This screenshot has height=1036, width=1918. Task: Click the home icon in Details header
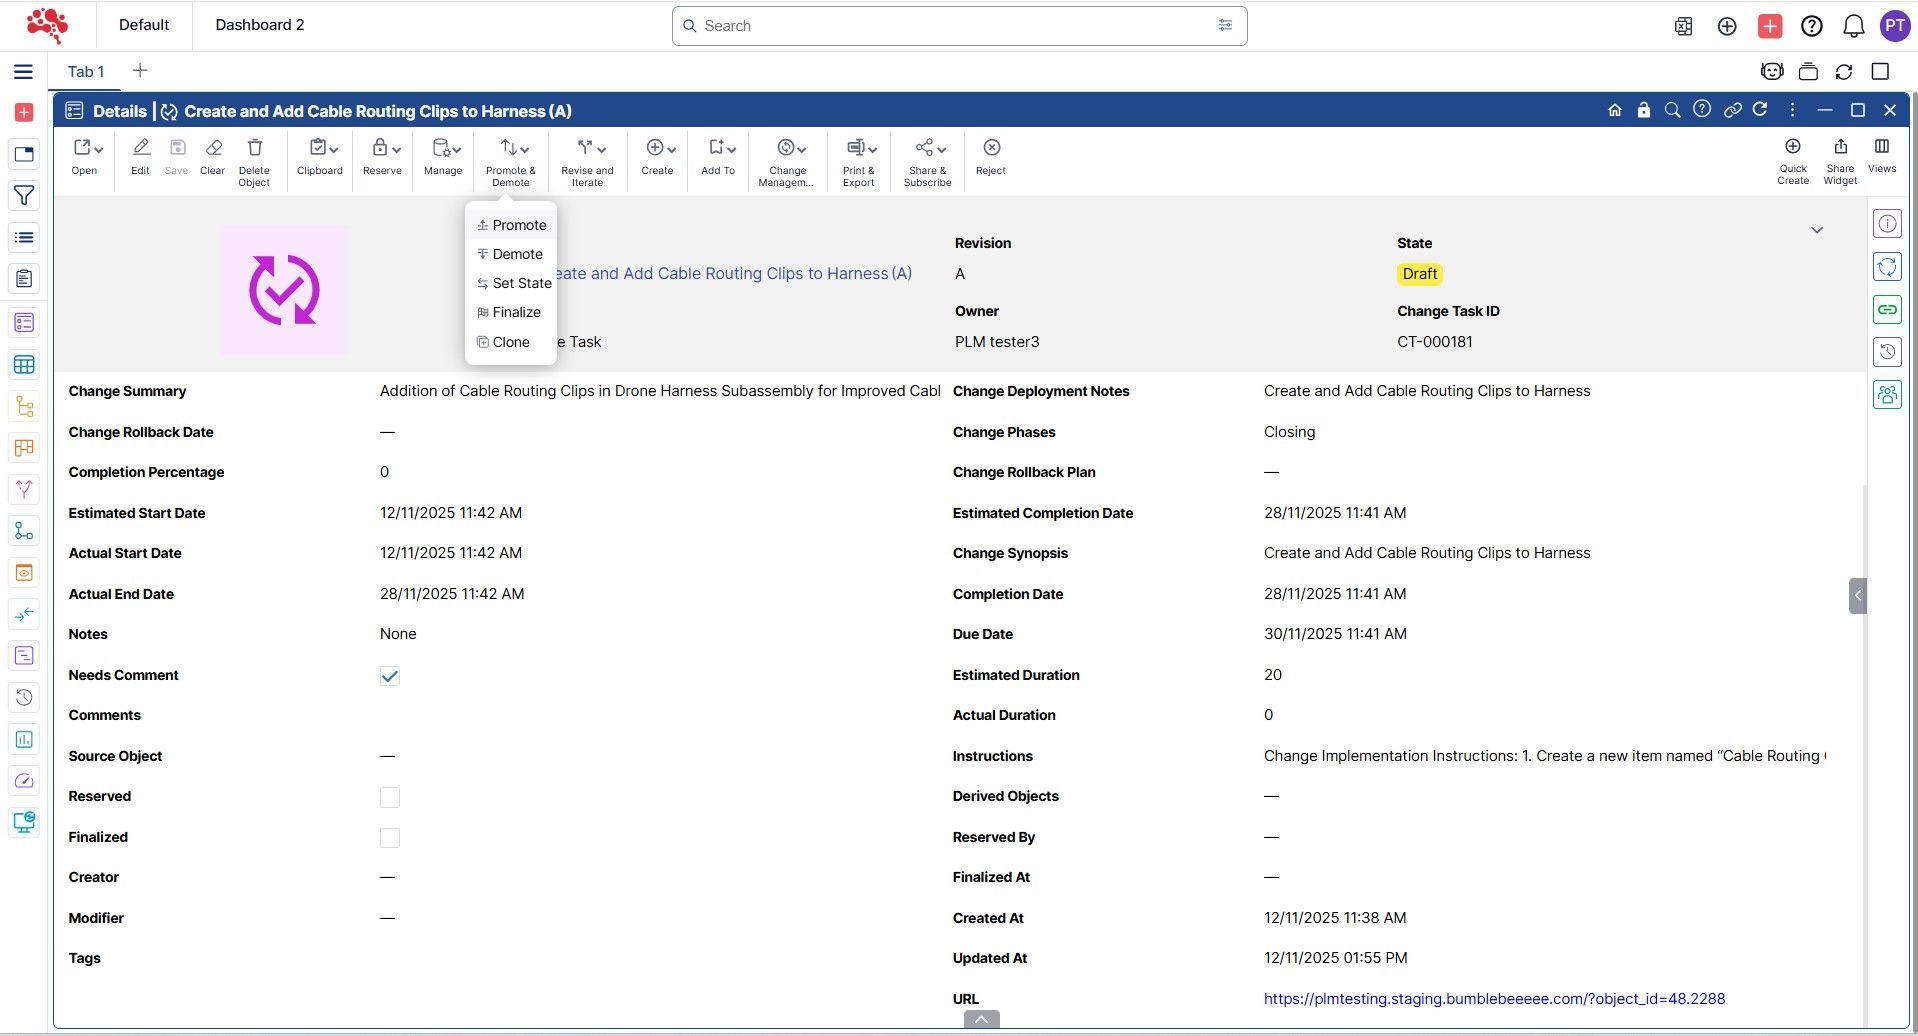pos(1614,110)
